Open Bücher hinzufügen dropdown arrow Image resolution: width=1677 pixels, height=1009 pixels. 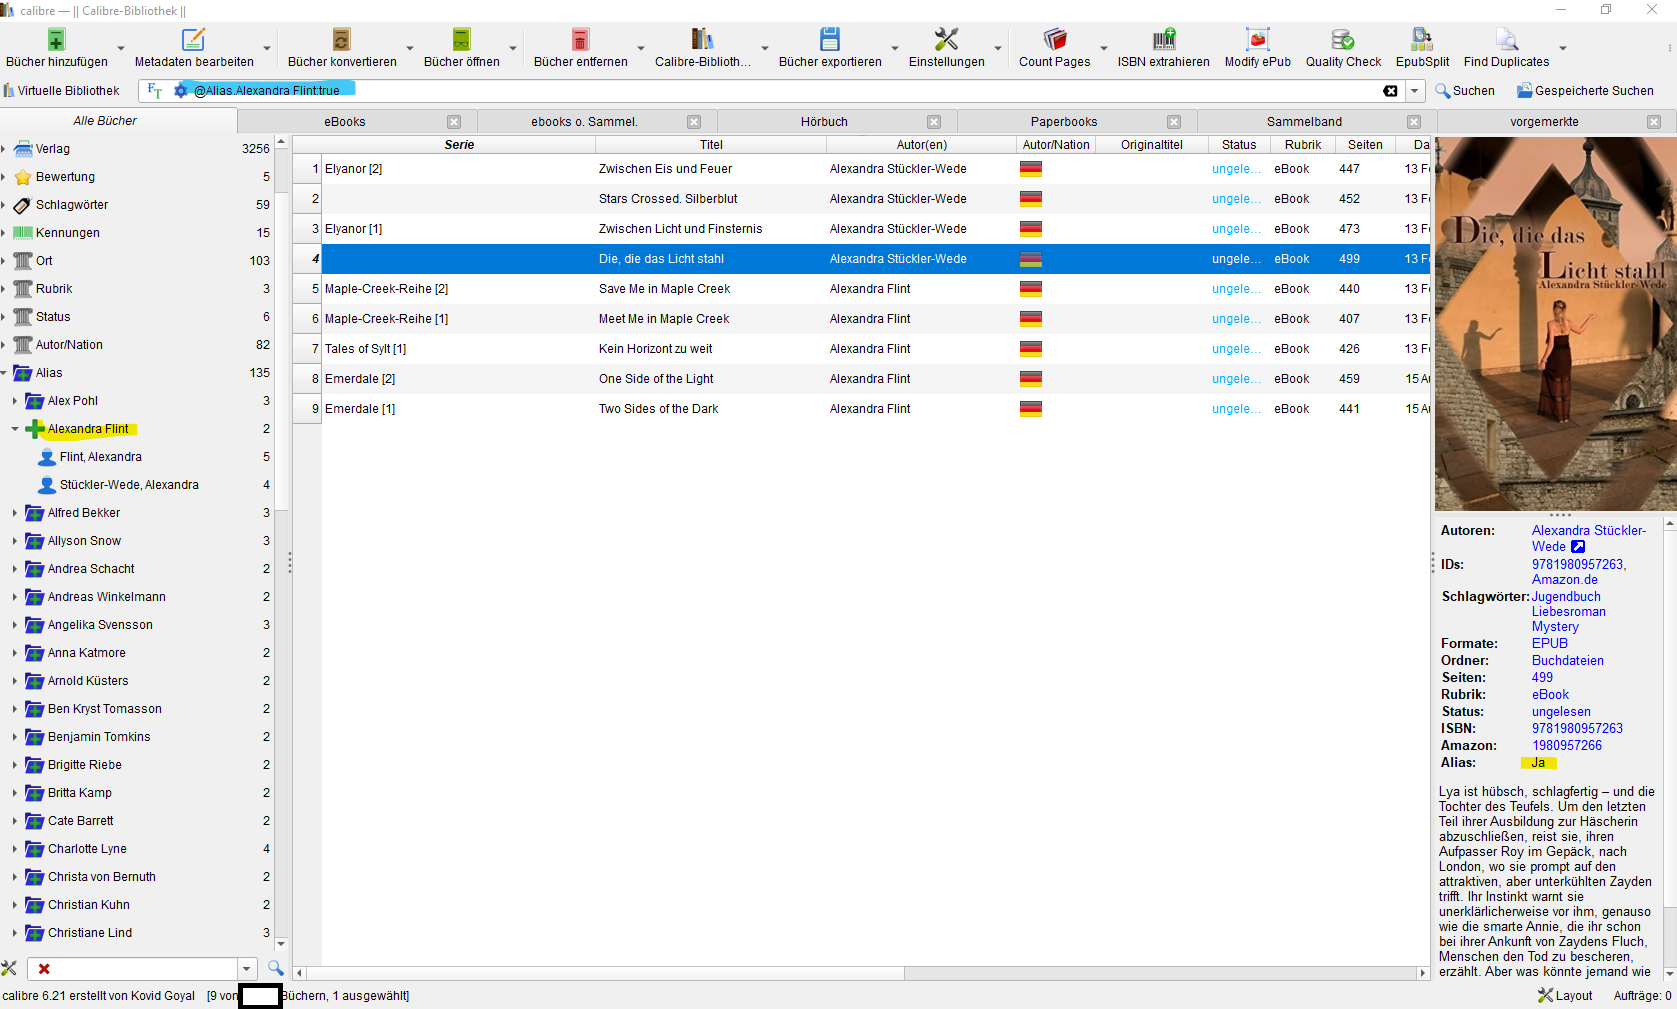click(121, 48)
